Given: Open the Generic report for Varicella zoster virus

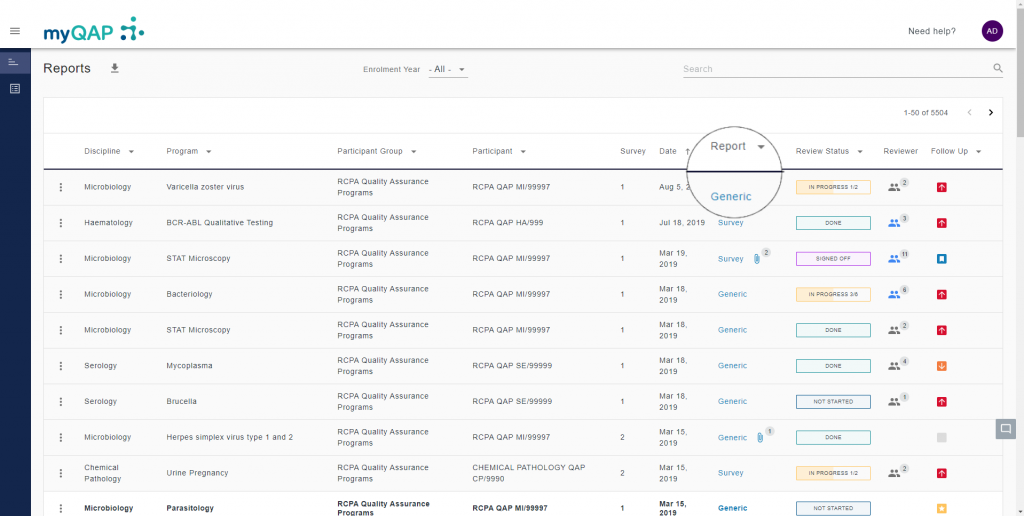Looking at the screenshot, I should (x=731, y=196).
